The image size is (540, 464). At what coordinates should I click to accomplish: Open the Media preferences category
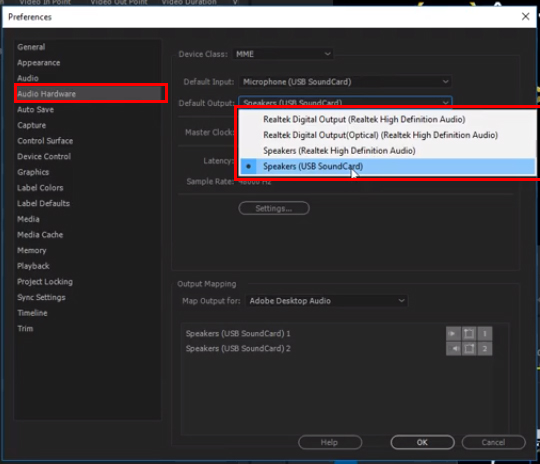coord(28,219)
